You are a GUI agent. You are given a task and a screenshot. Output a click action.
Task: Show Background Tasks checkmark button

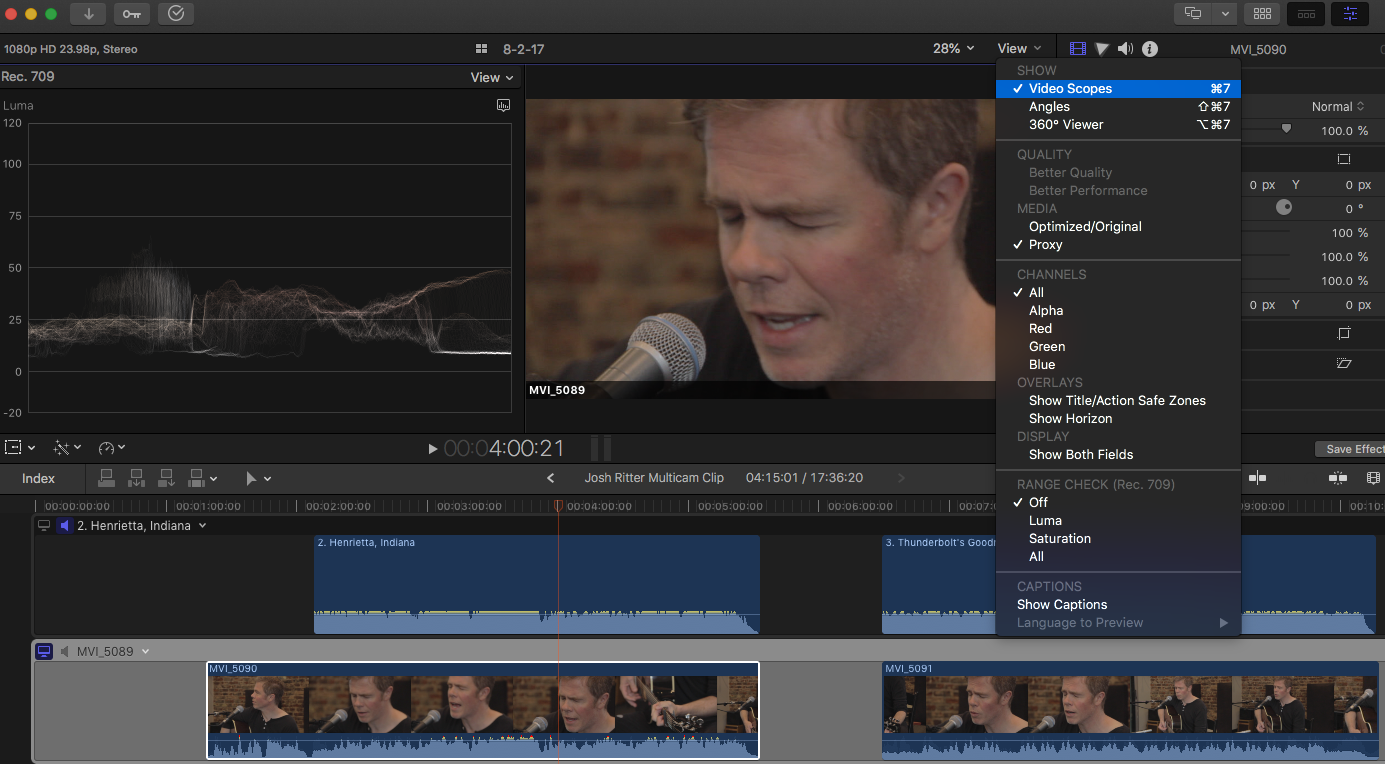point(176,14)
